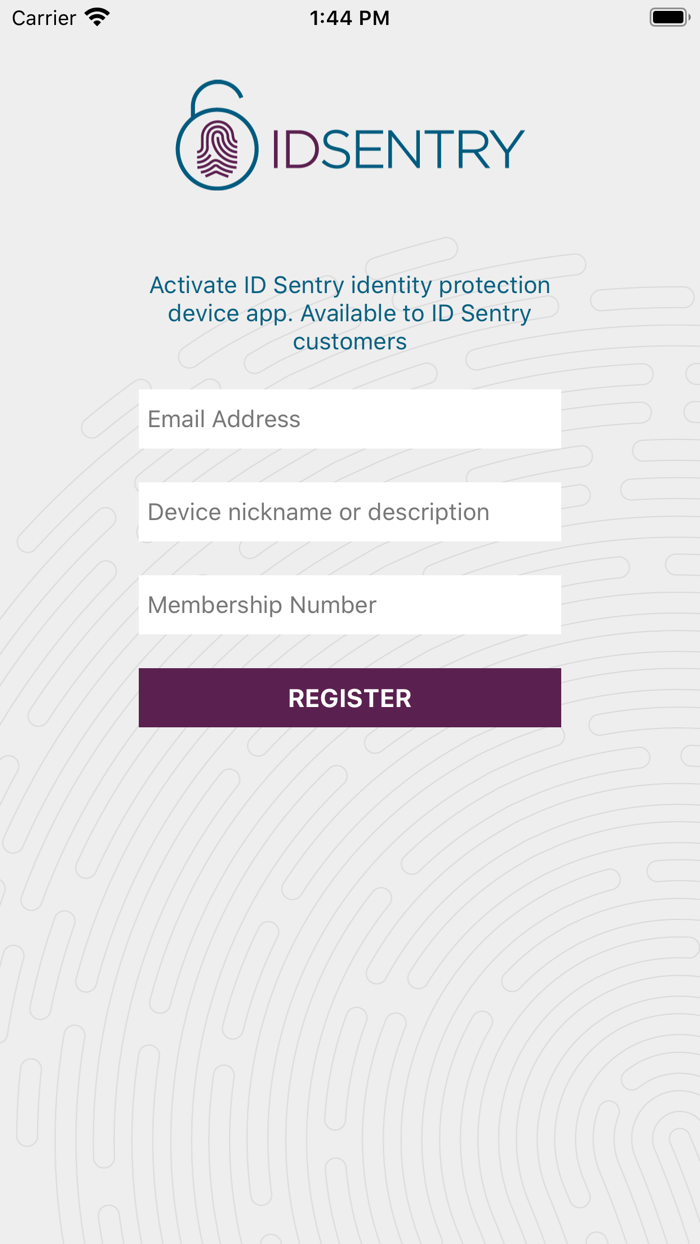Viewport: 700px width, 1244px height.
Task: Click the Device nickname placeholder text
Action: click(317, 511)
